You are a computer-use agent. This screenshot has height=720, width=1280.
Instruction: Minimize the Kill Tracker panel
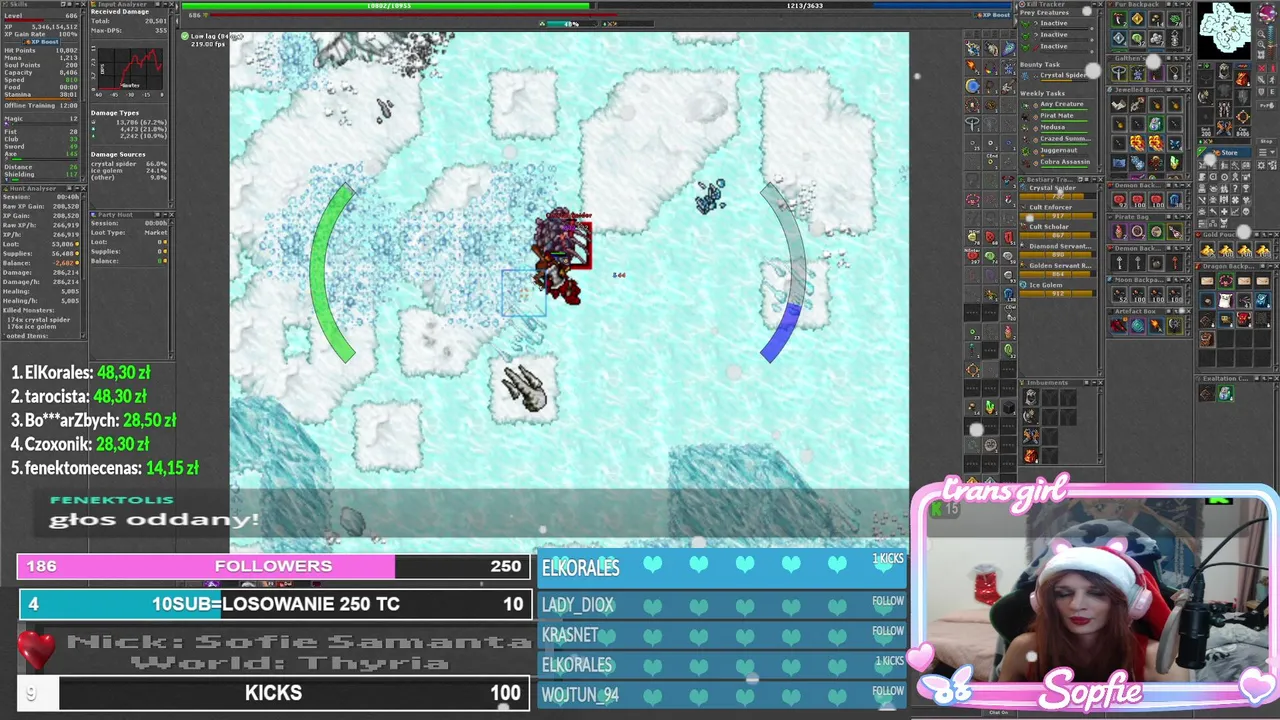coord(1094,4)
